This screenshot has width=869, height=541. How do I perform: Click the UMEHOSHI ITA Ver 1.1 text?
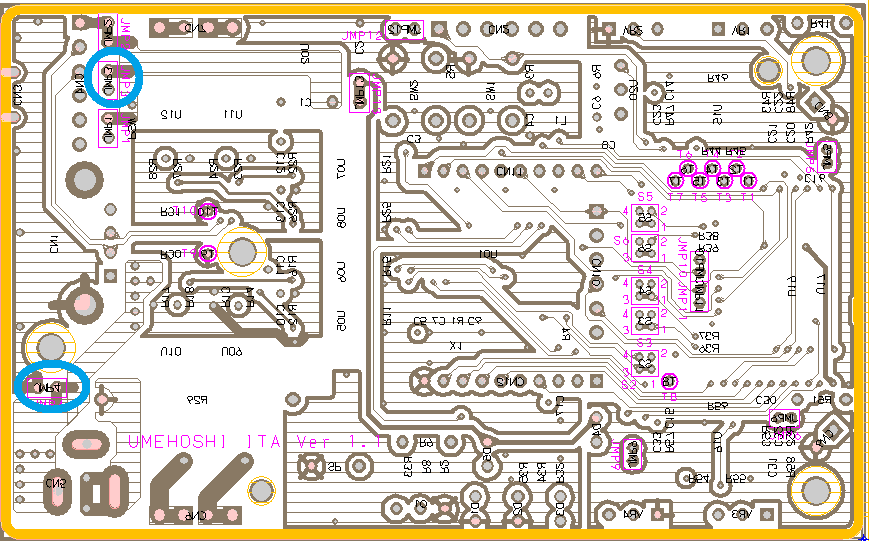point(258,441)
